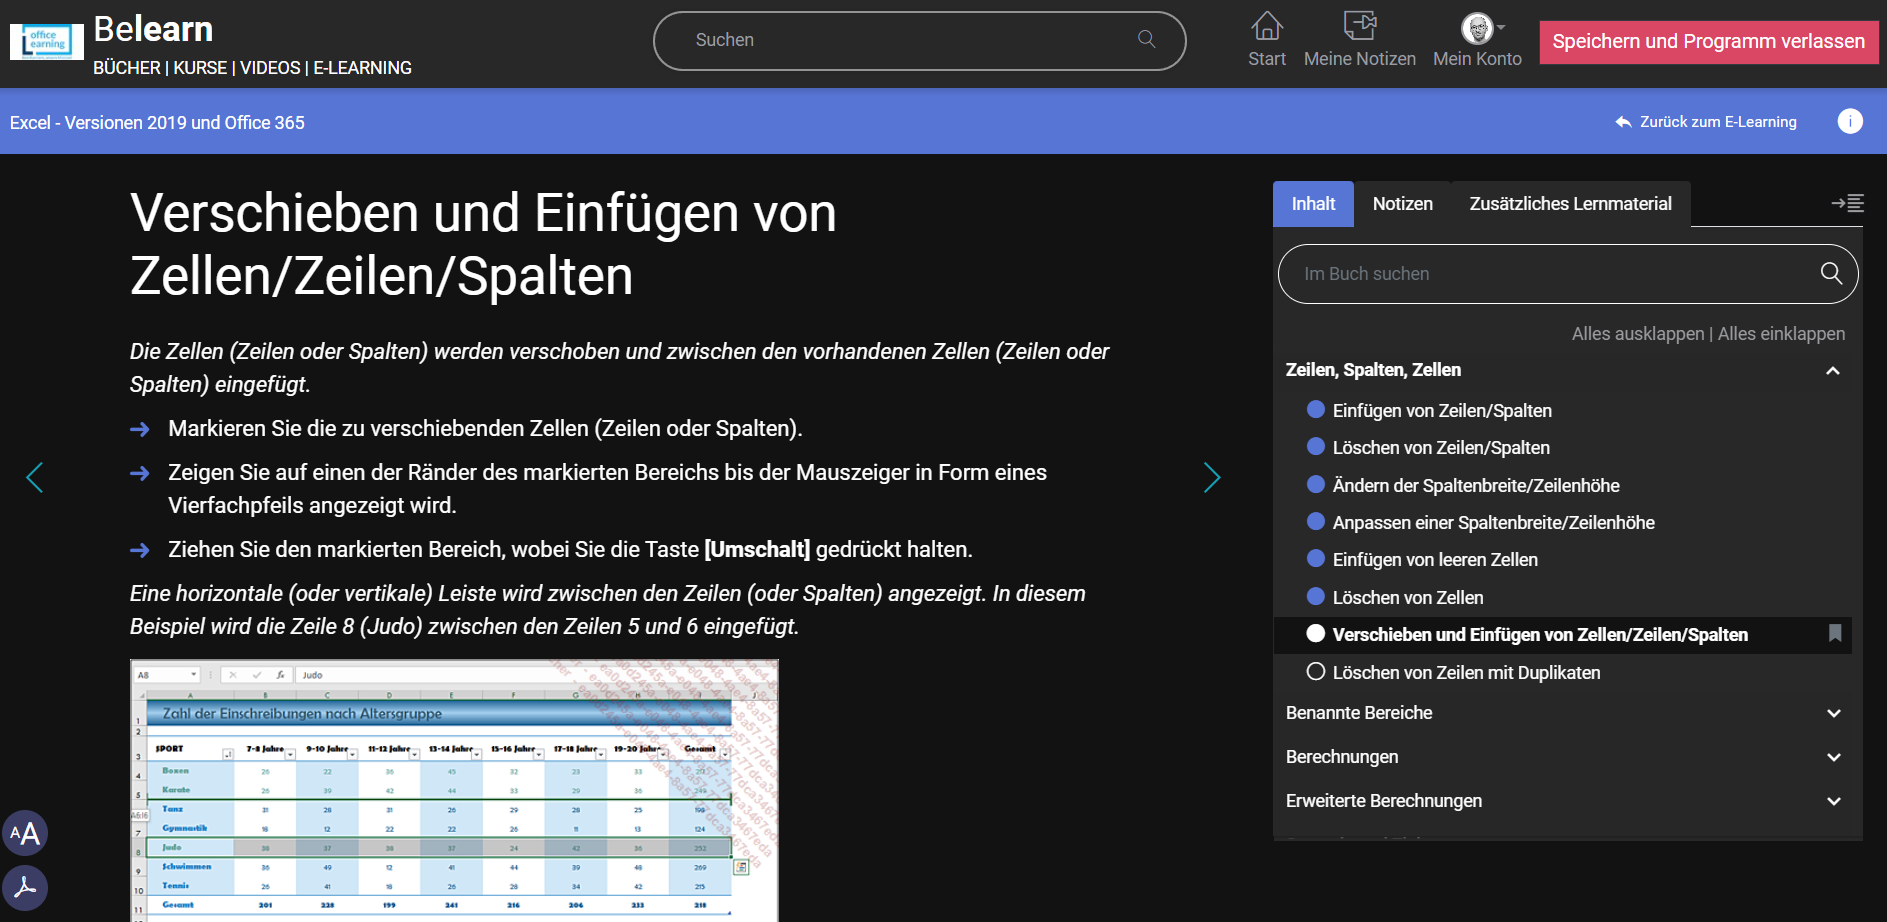Click the font size adjustment icon

(25, 833)
